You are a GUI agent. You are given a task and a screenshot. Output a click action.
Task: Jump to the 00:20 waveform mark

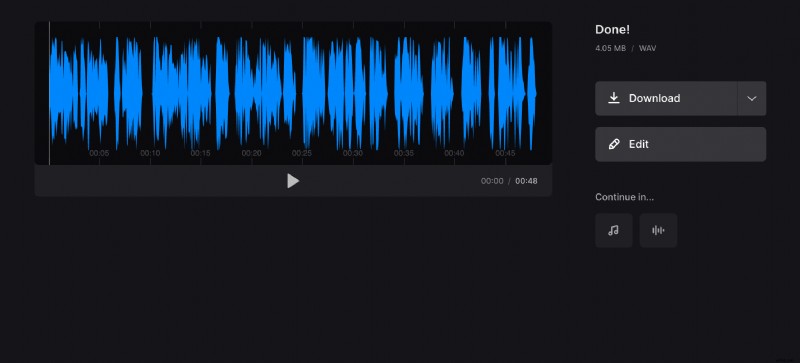tap(252, 153)
